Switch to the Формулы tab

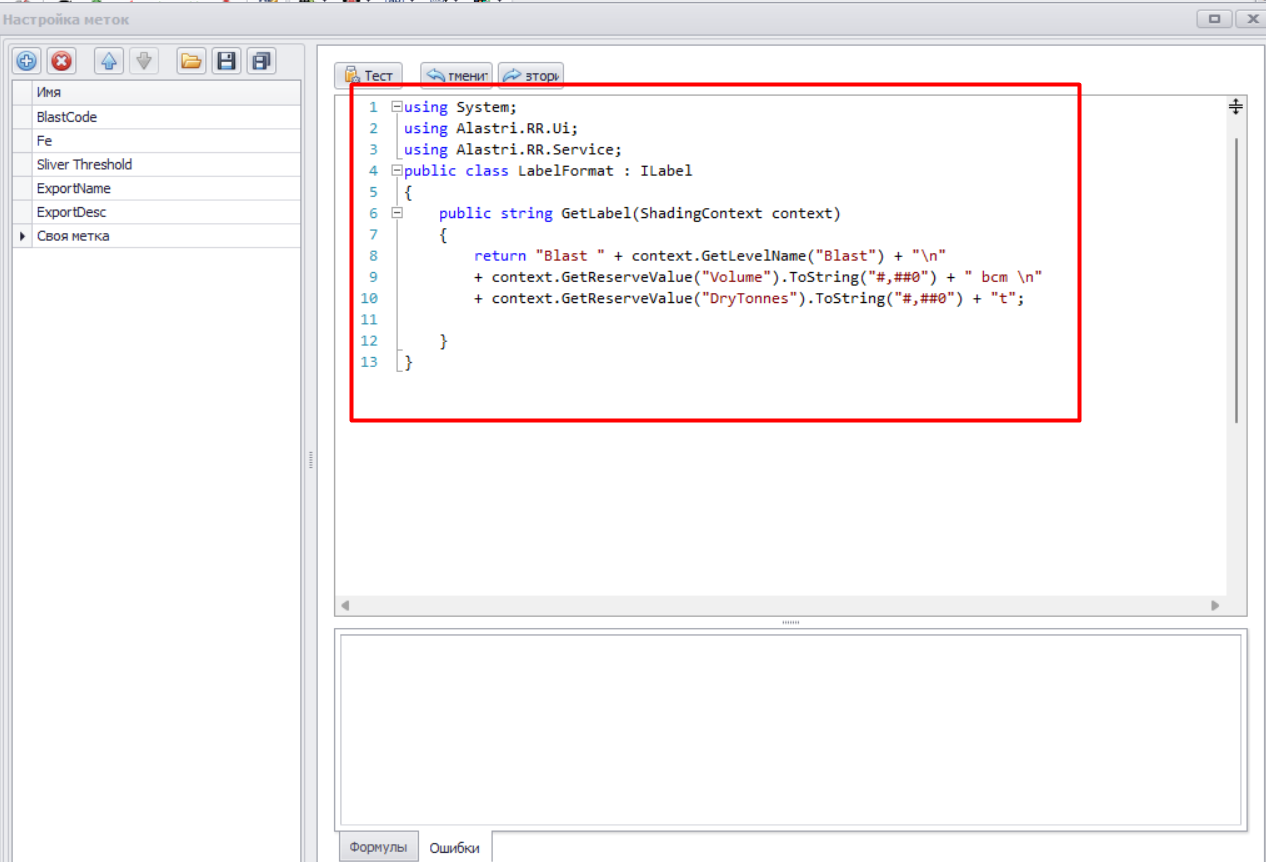(378, 847)
